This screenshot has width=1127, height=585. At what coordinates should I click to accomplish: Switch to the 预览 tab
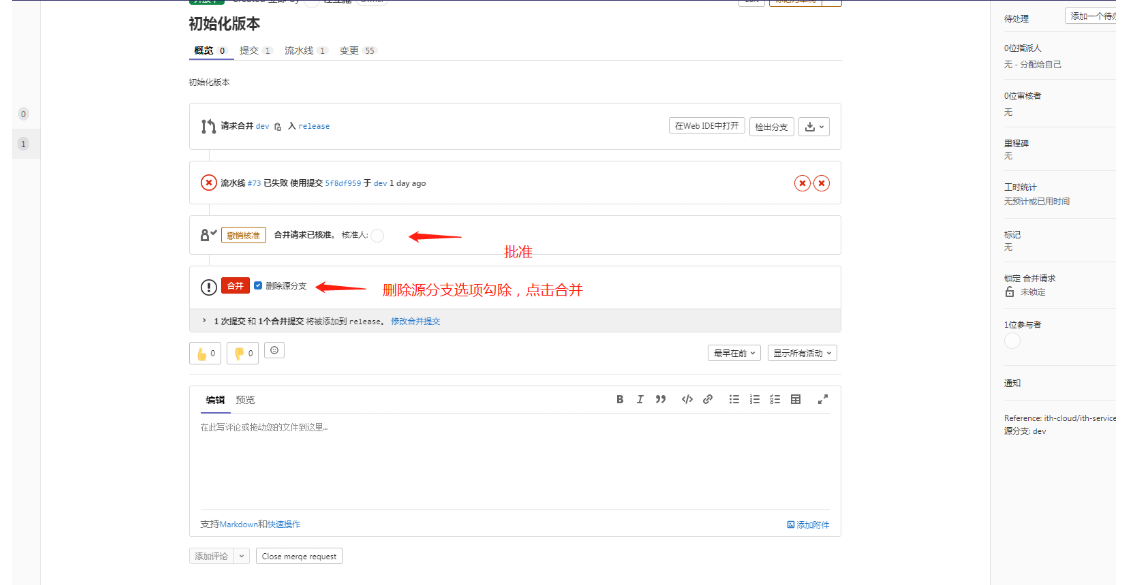(245, 400)
